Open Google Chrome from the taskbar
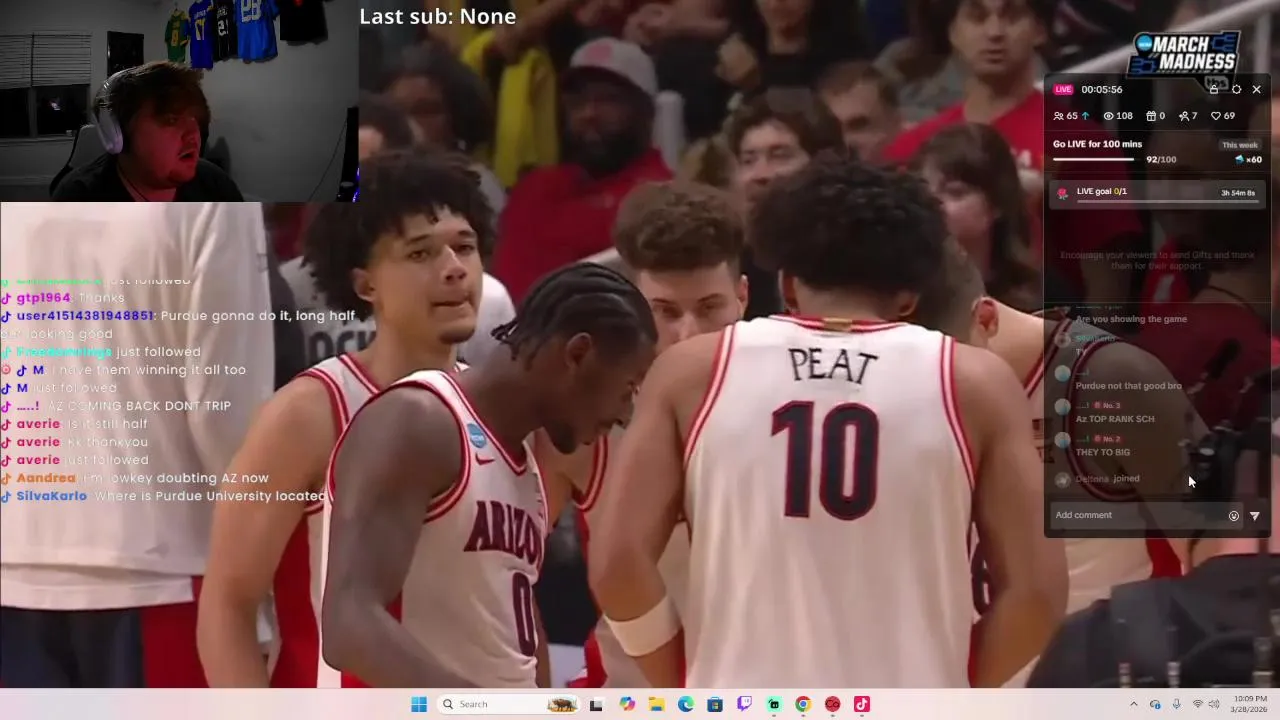This screenshot has height=720, width=1280. 803,704
